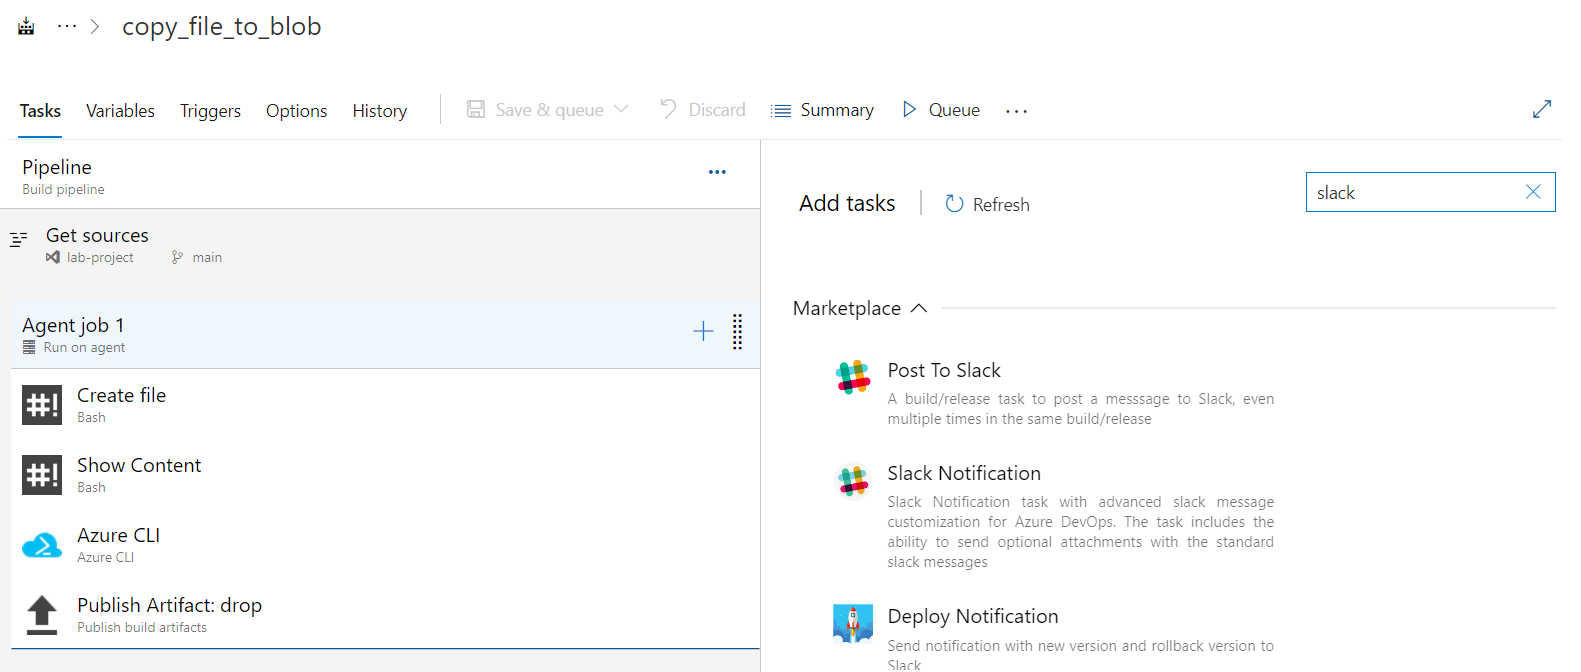Open the Variables tab
Viewport: 1581px width, 672px height.
(x=120, y=110)
